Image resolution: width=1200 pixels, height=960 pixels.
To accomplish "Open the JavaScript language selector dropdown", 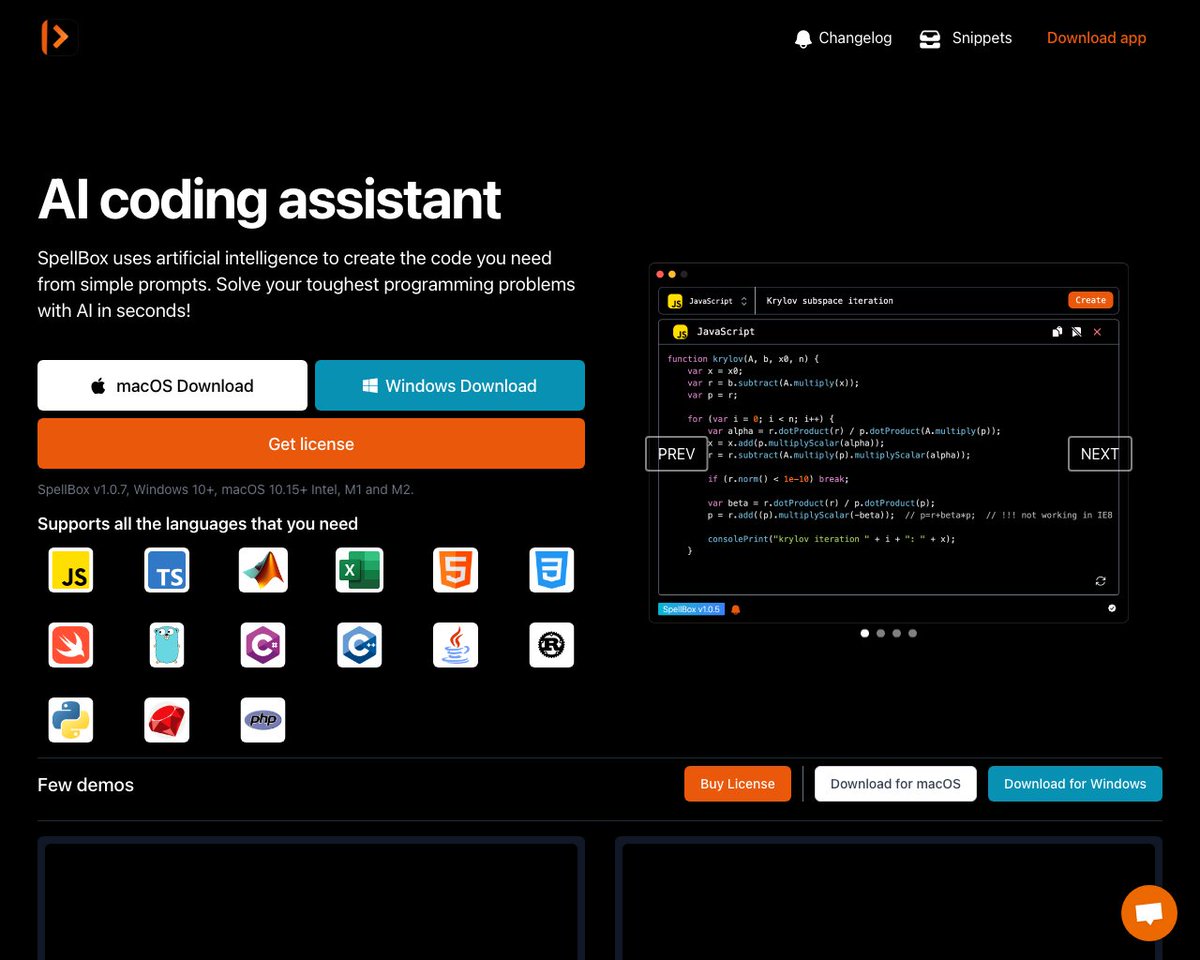I will coord(706,300).
